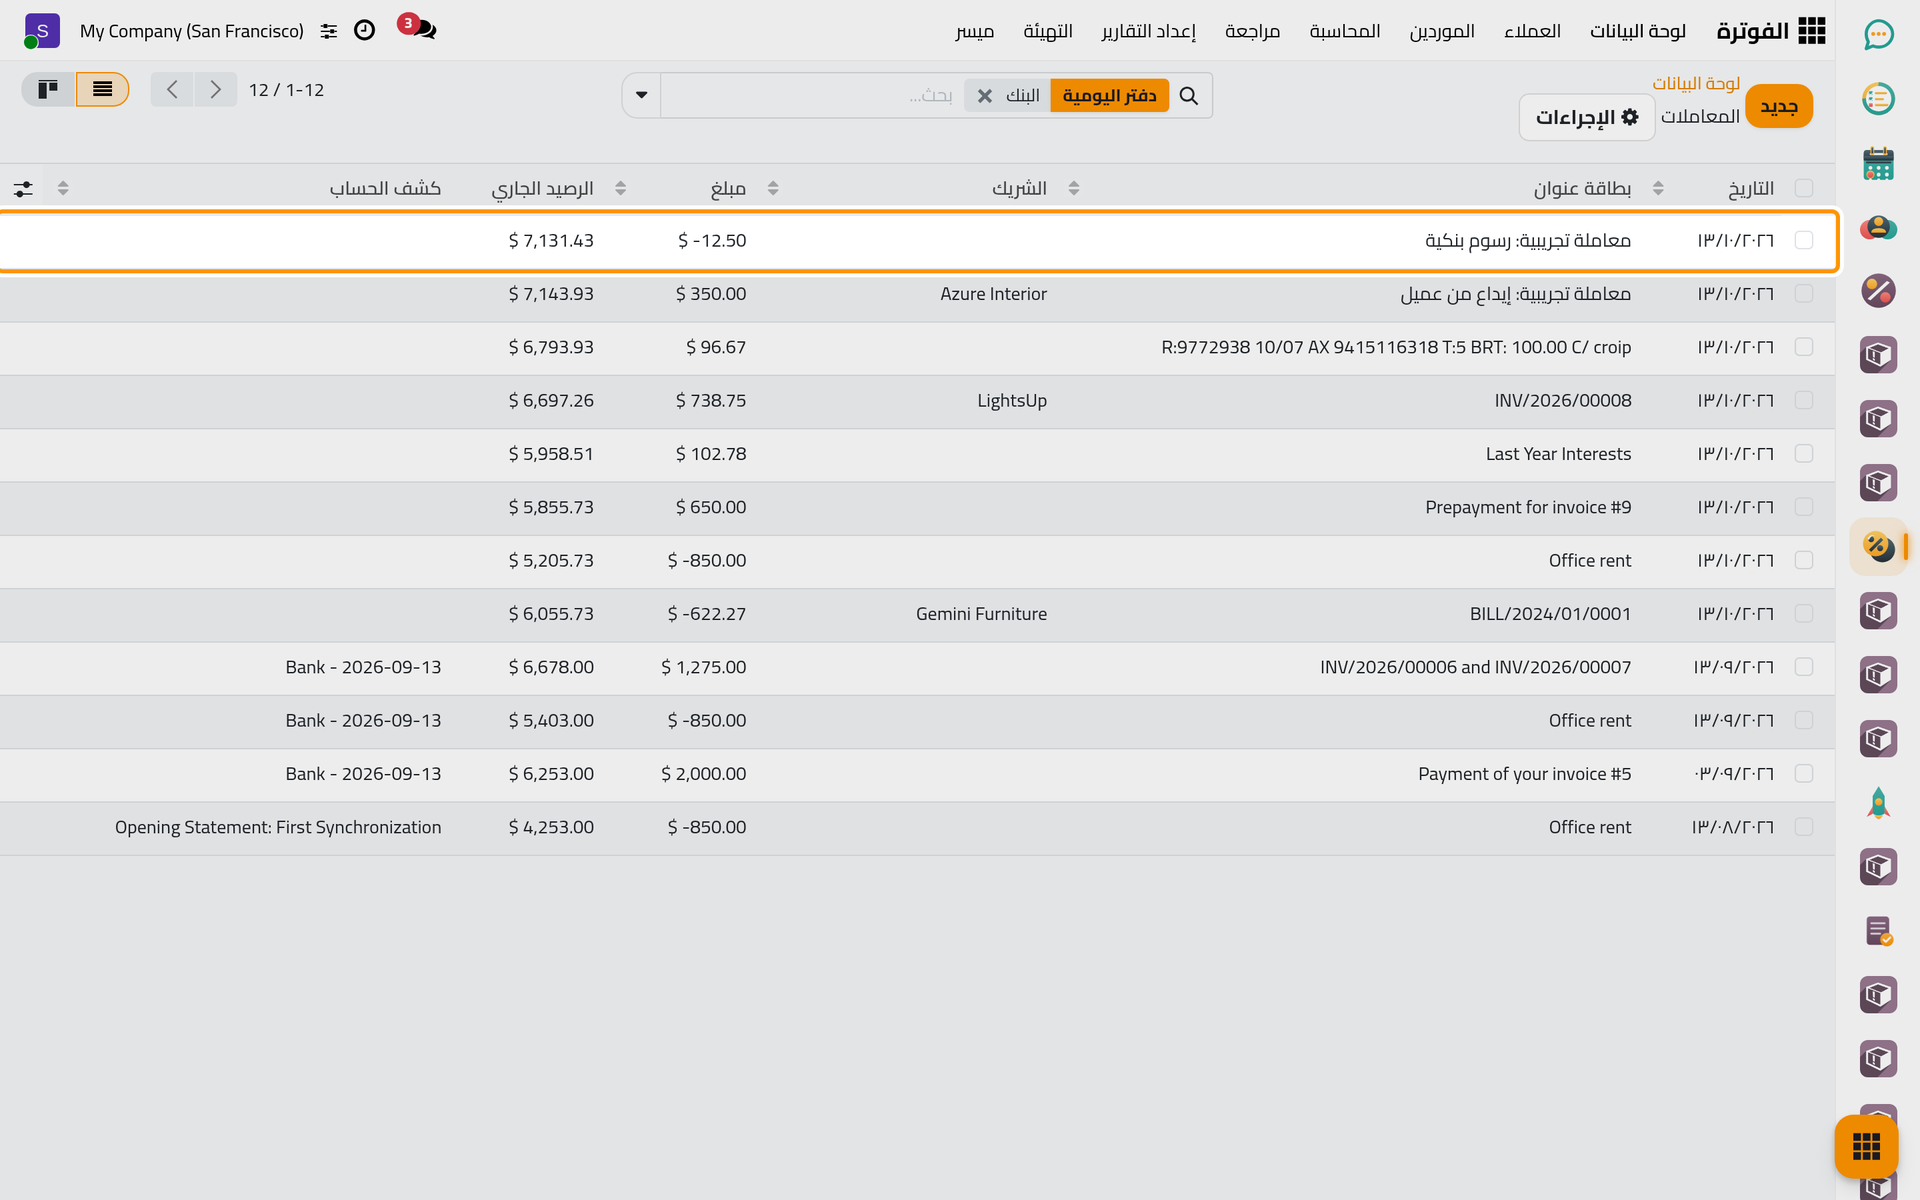Open the activities clock icon

(x=365, y=30)
